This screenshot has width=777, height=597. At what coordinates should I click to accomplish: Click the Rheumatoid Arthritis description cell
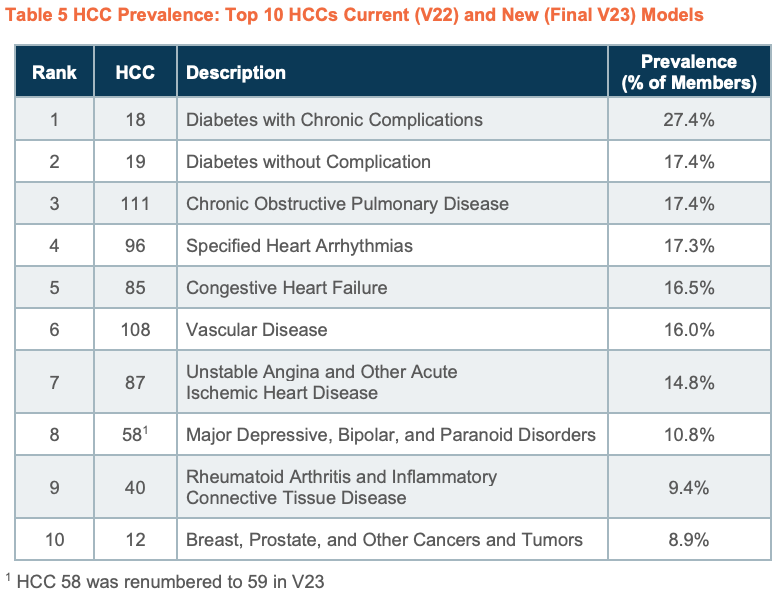click(341, 487)
